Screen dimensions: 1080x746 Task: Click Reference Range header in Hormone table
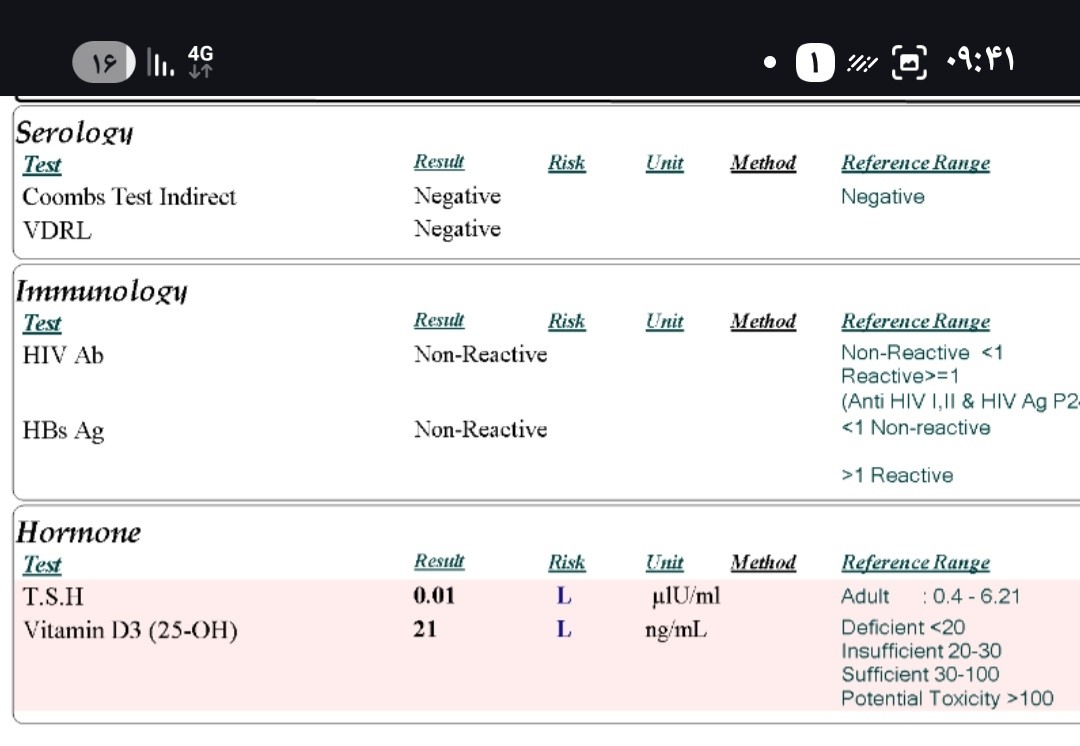[x=915, y=563]
